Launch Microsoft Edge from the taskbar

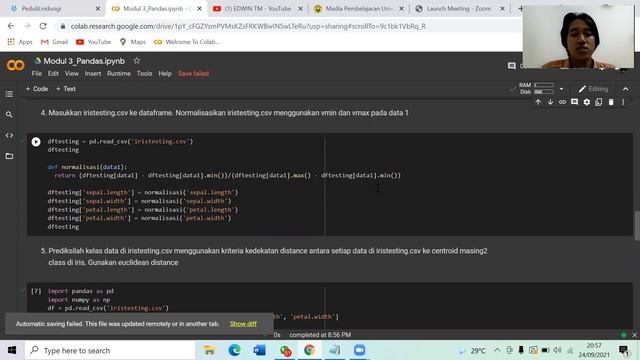tap(234, 350)
